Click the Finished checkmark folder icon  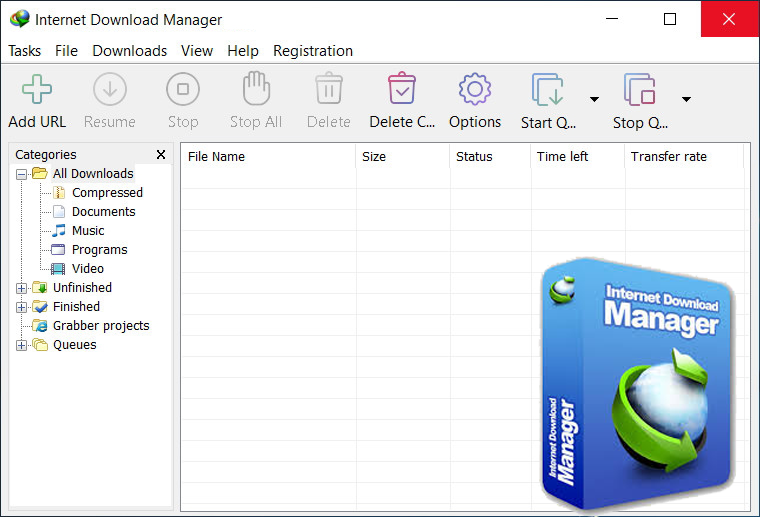coord(40,307)
